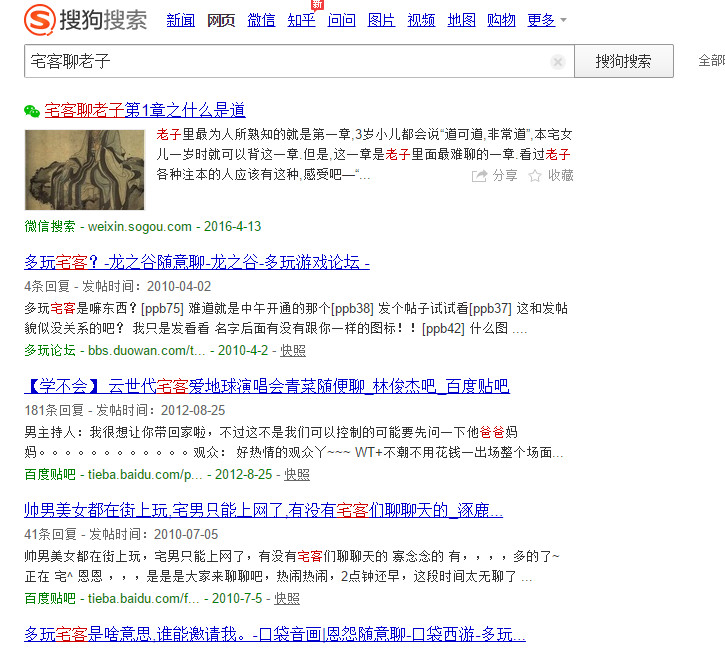Open result 宅客聊老子第1章之什么是道

coord(145,110)
